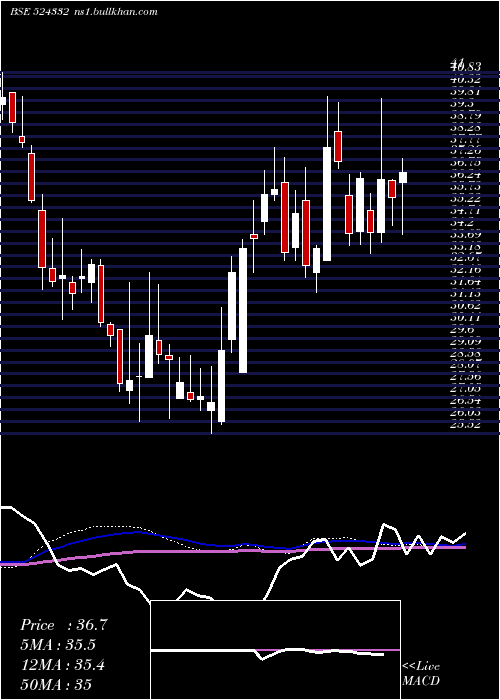Click the 31.64 price axis label
This screenshot has height=700, width=500.
pos(466,282)
